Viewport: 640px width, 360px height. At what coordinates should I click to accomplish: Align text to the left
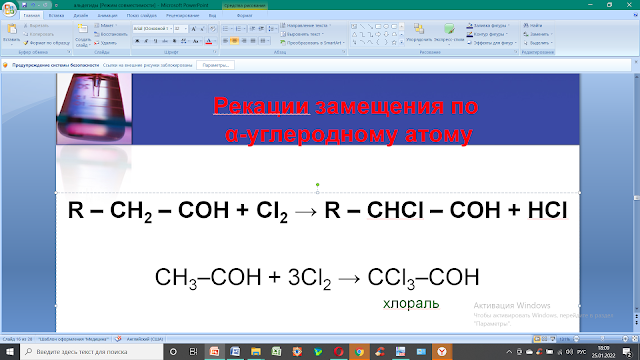[225, 41]
